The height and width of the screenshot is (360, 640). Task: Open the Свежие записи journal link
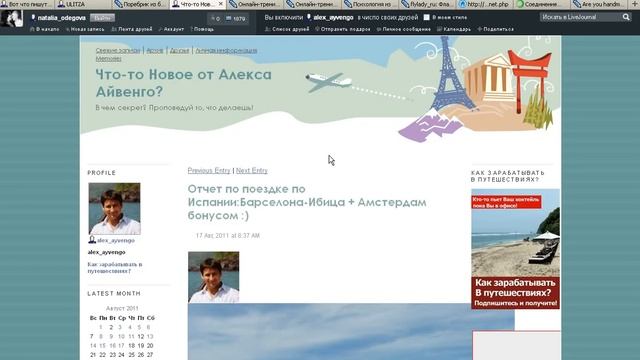click(x=118, y=51)
